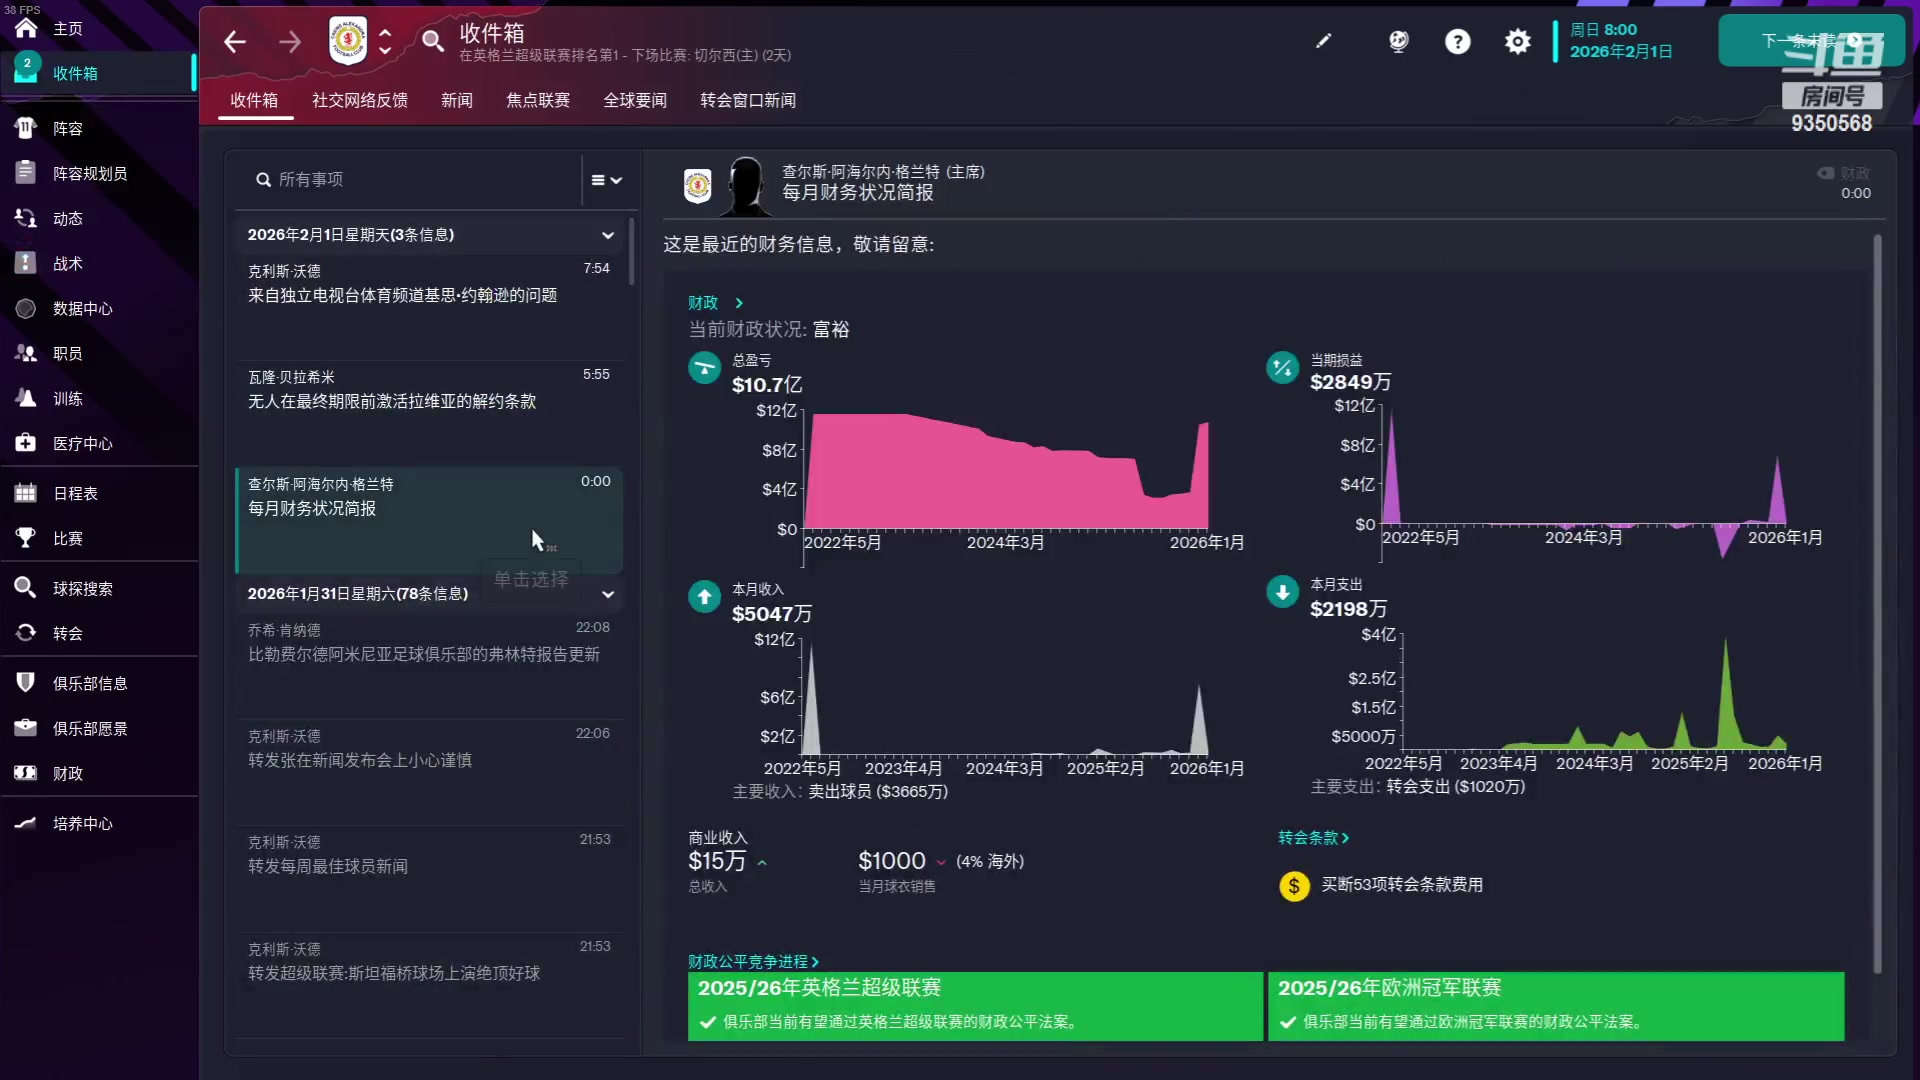Open the 转会条款 transfer clauses link
This screenshot has height=1080, width=1920.
[1313, 838]
